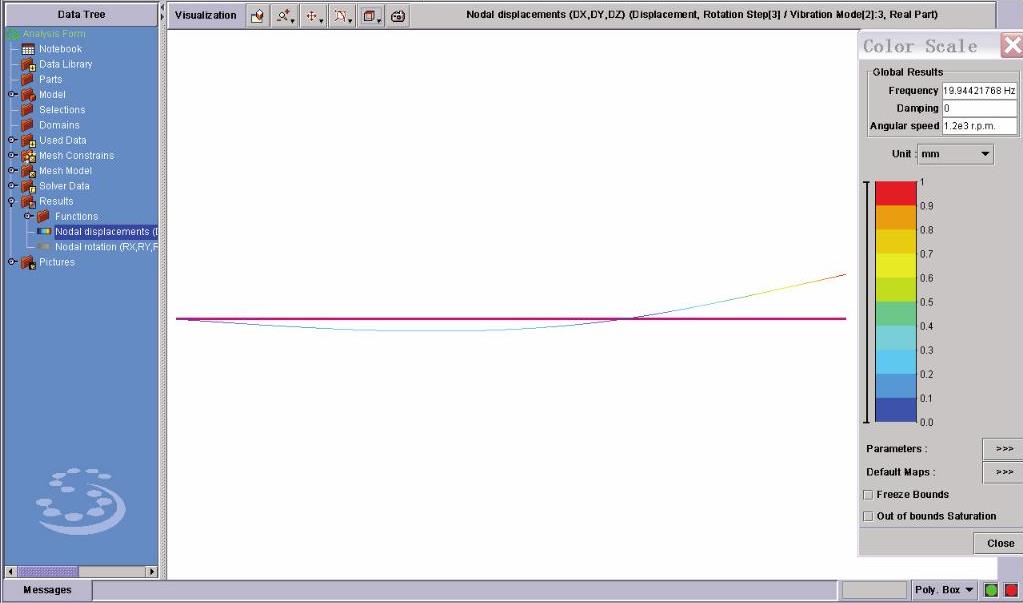Click the Parameters >>> button
This screenshot has width=1023, height=603.
(1003, 449)
